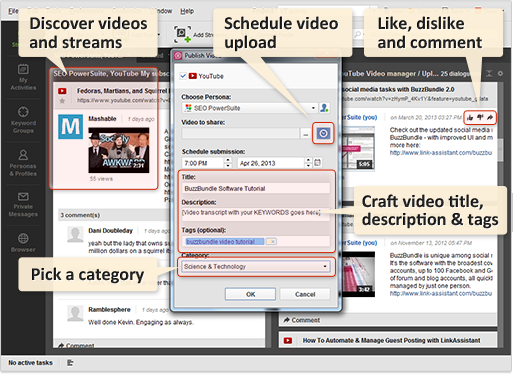Click the Tags (optional) field
Viewport: 514px width, 374px height.
tap(256, 241)
